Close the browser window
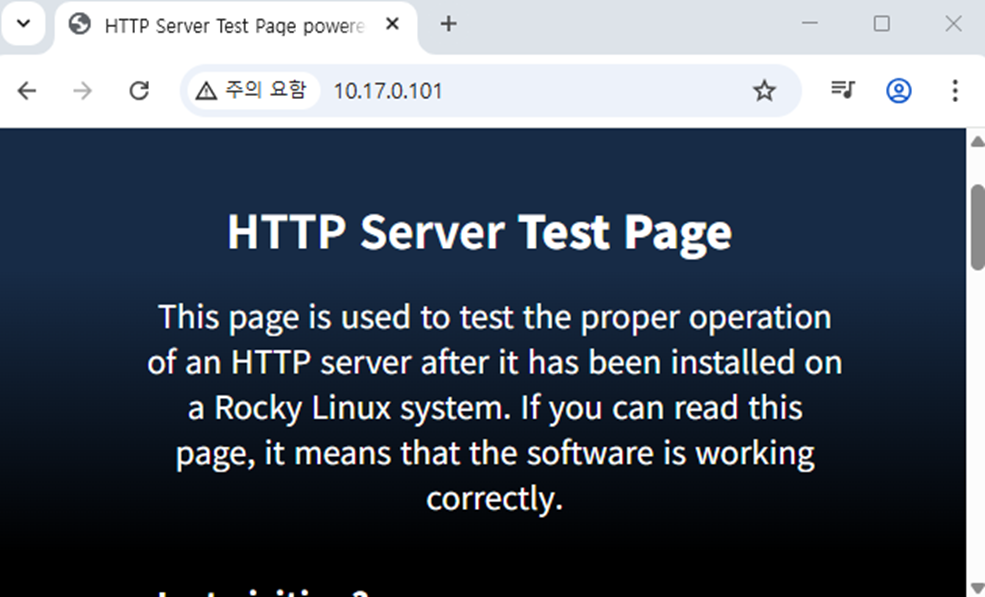Screen dimensions: 985x597 click(953, 24)
